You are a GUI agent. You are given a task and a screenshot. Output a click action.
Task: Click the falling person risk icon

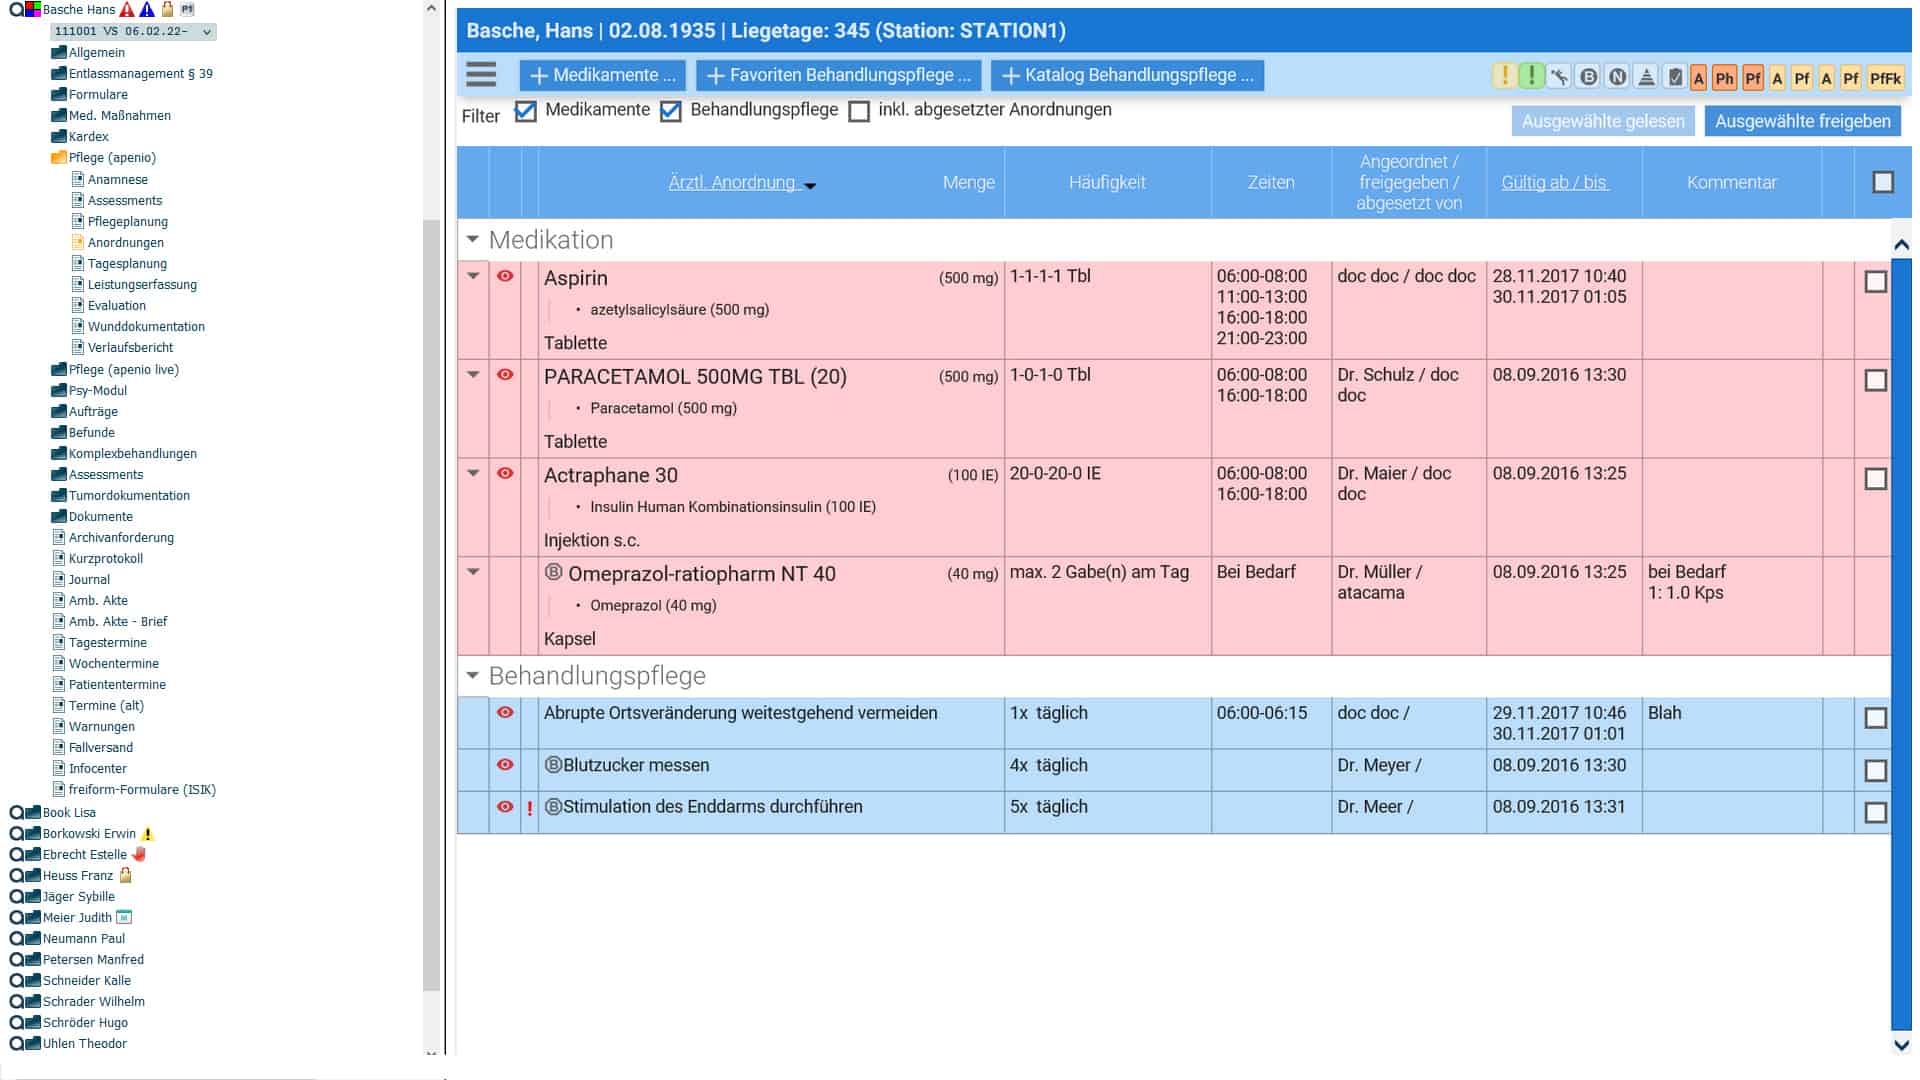tap(1559, 77)
